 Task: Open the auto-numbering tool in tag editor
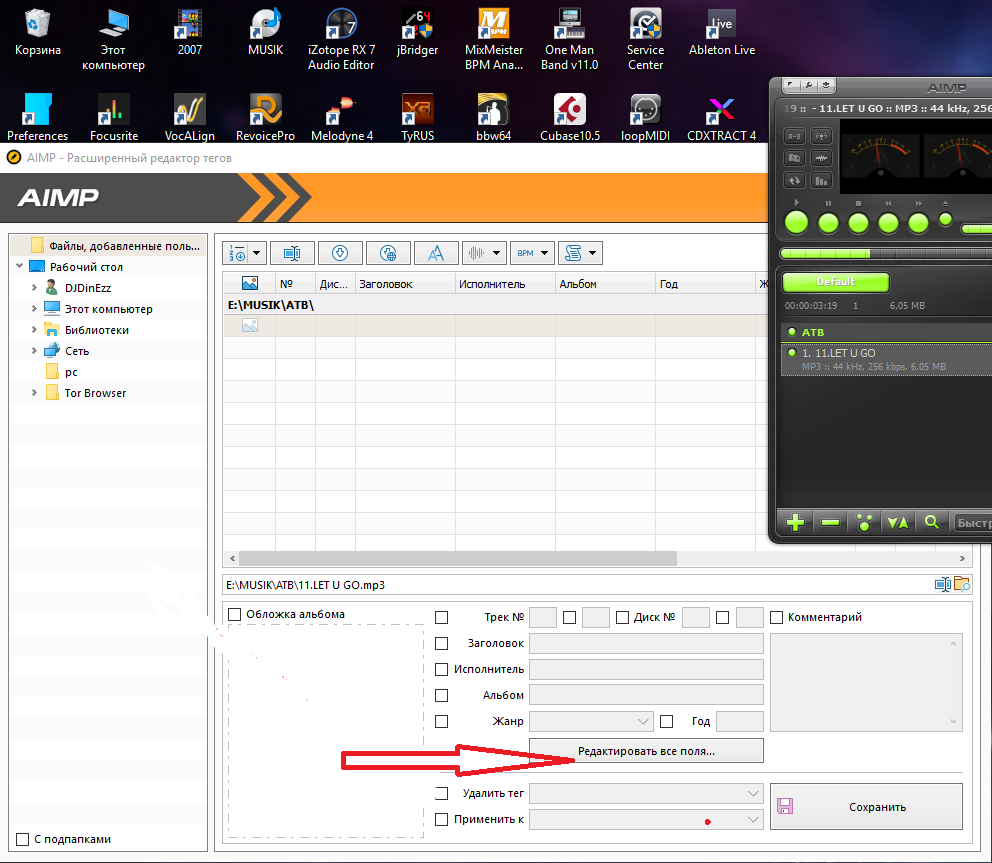238,253
